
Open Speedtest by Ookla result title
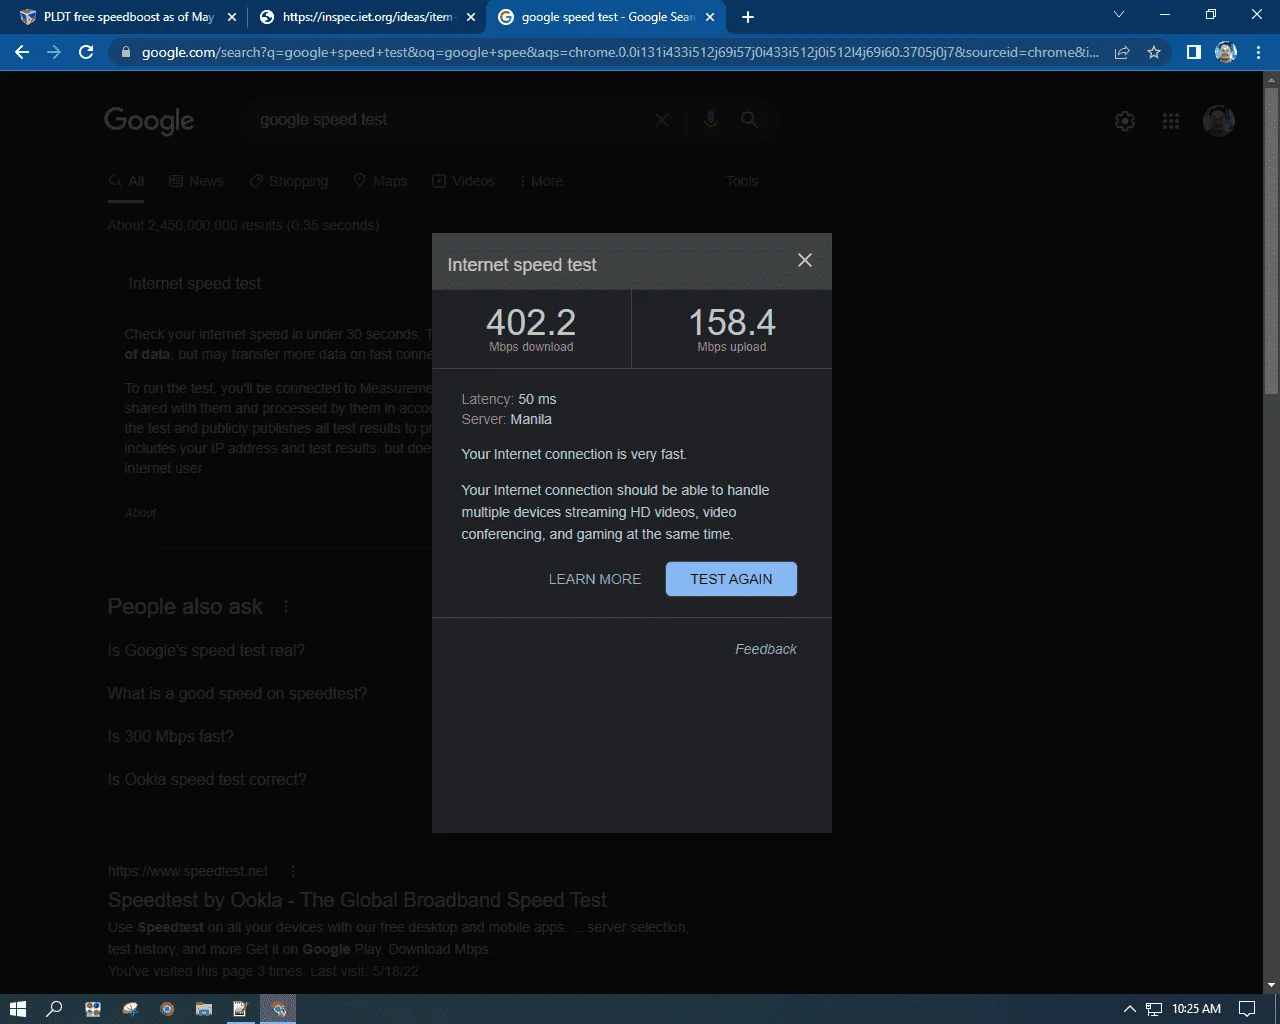(x=357, y=900)
